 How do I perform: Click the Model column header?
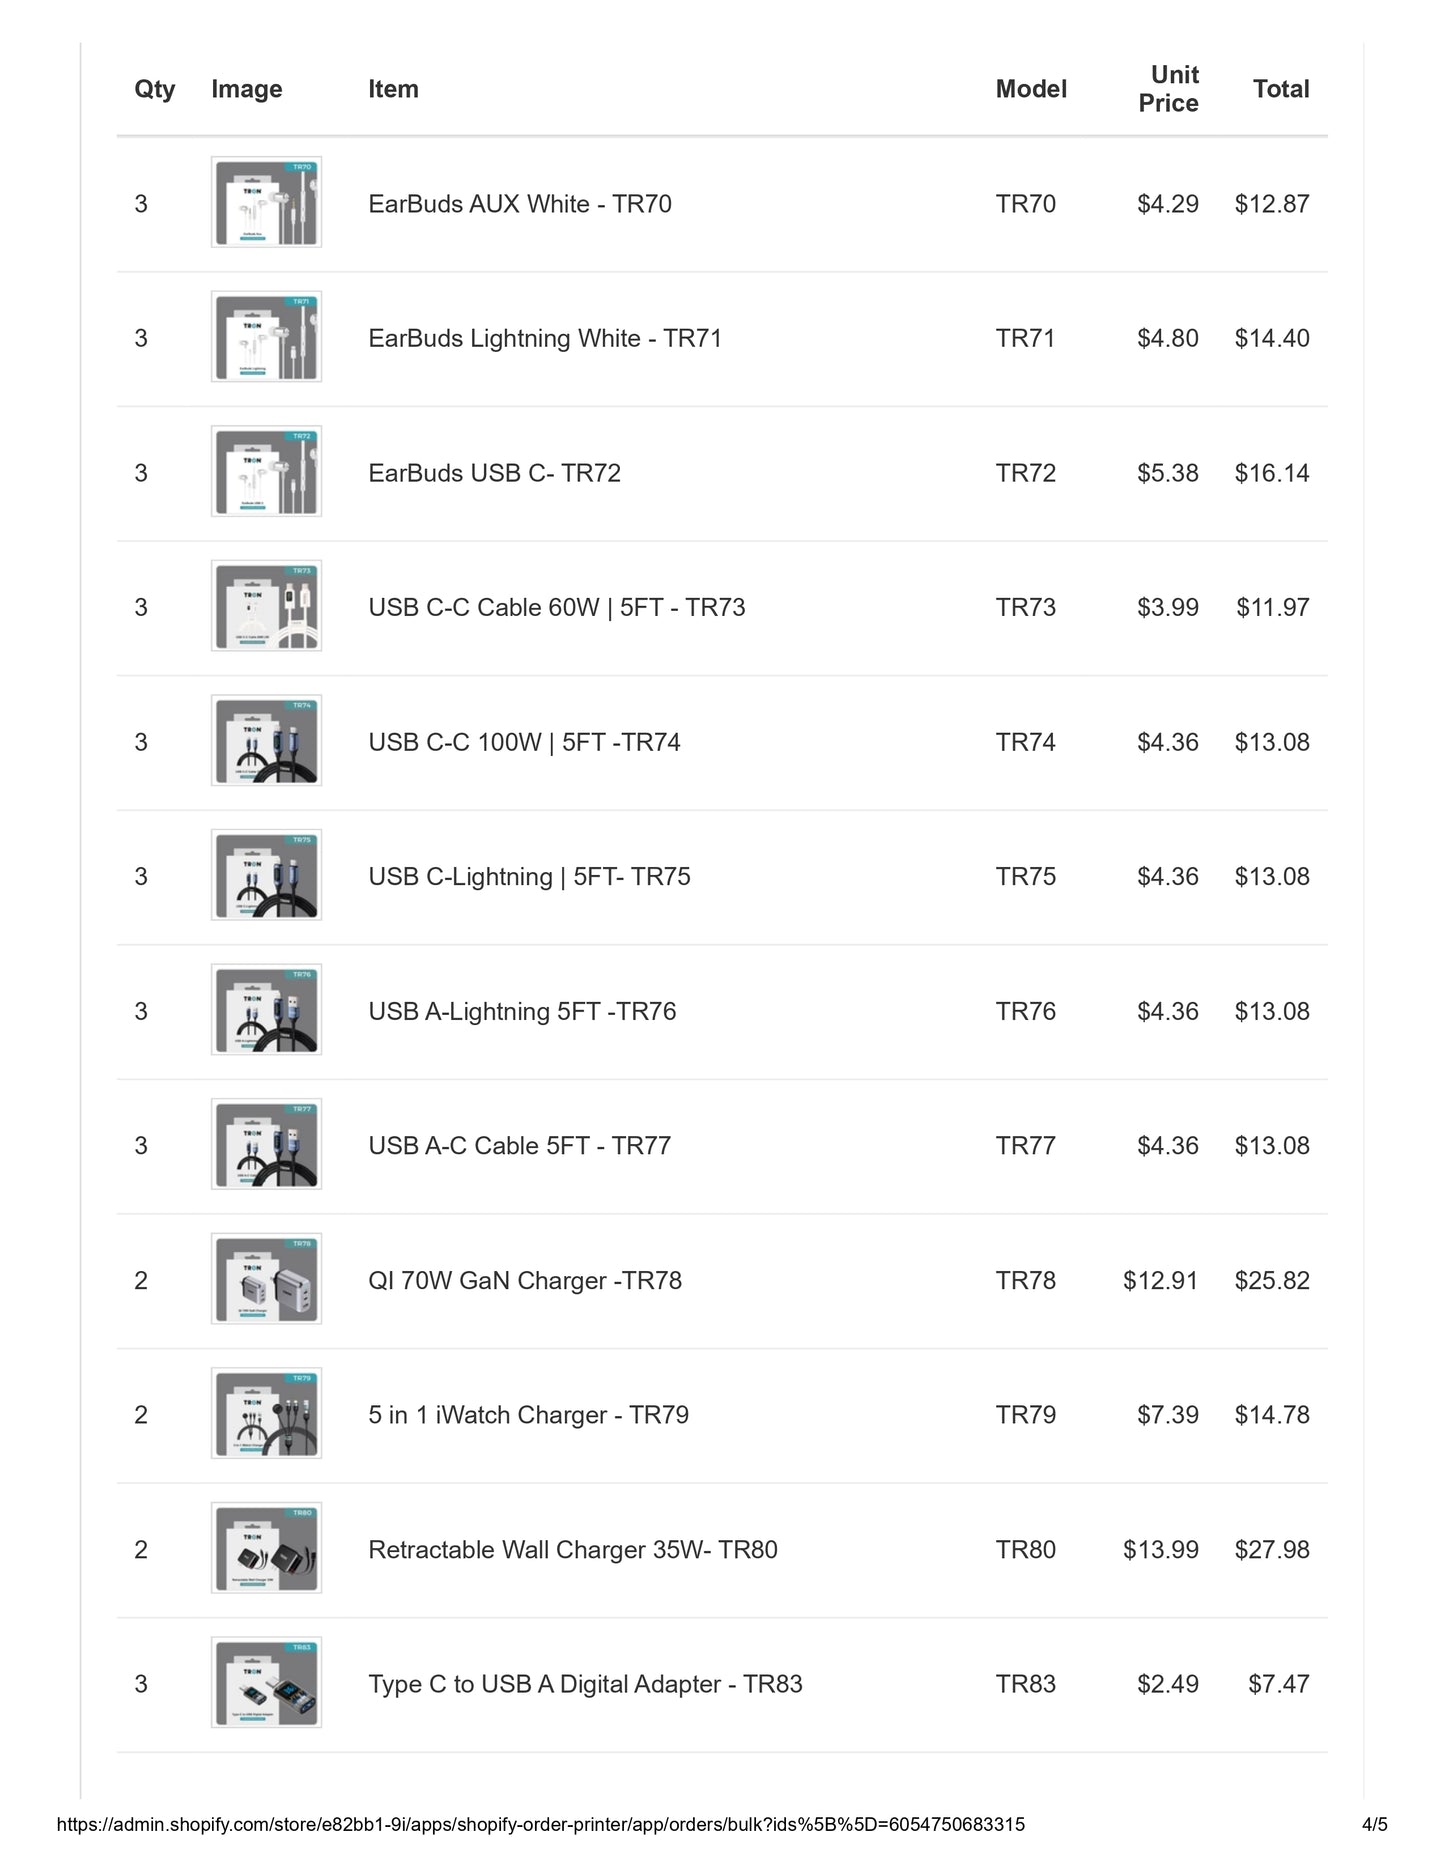point(1031,89)
